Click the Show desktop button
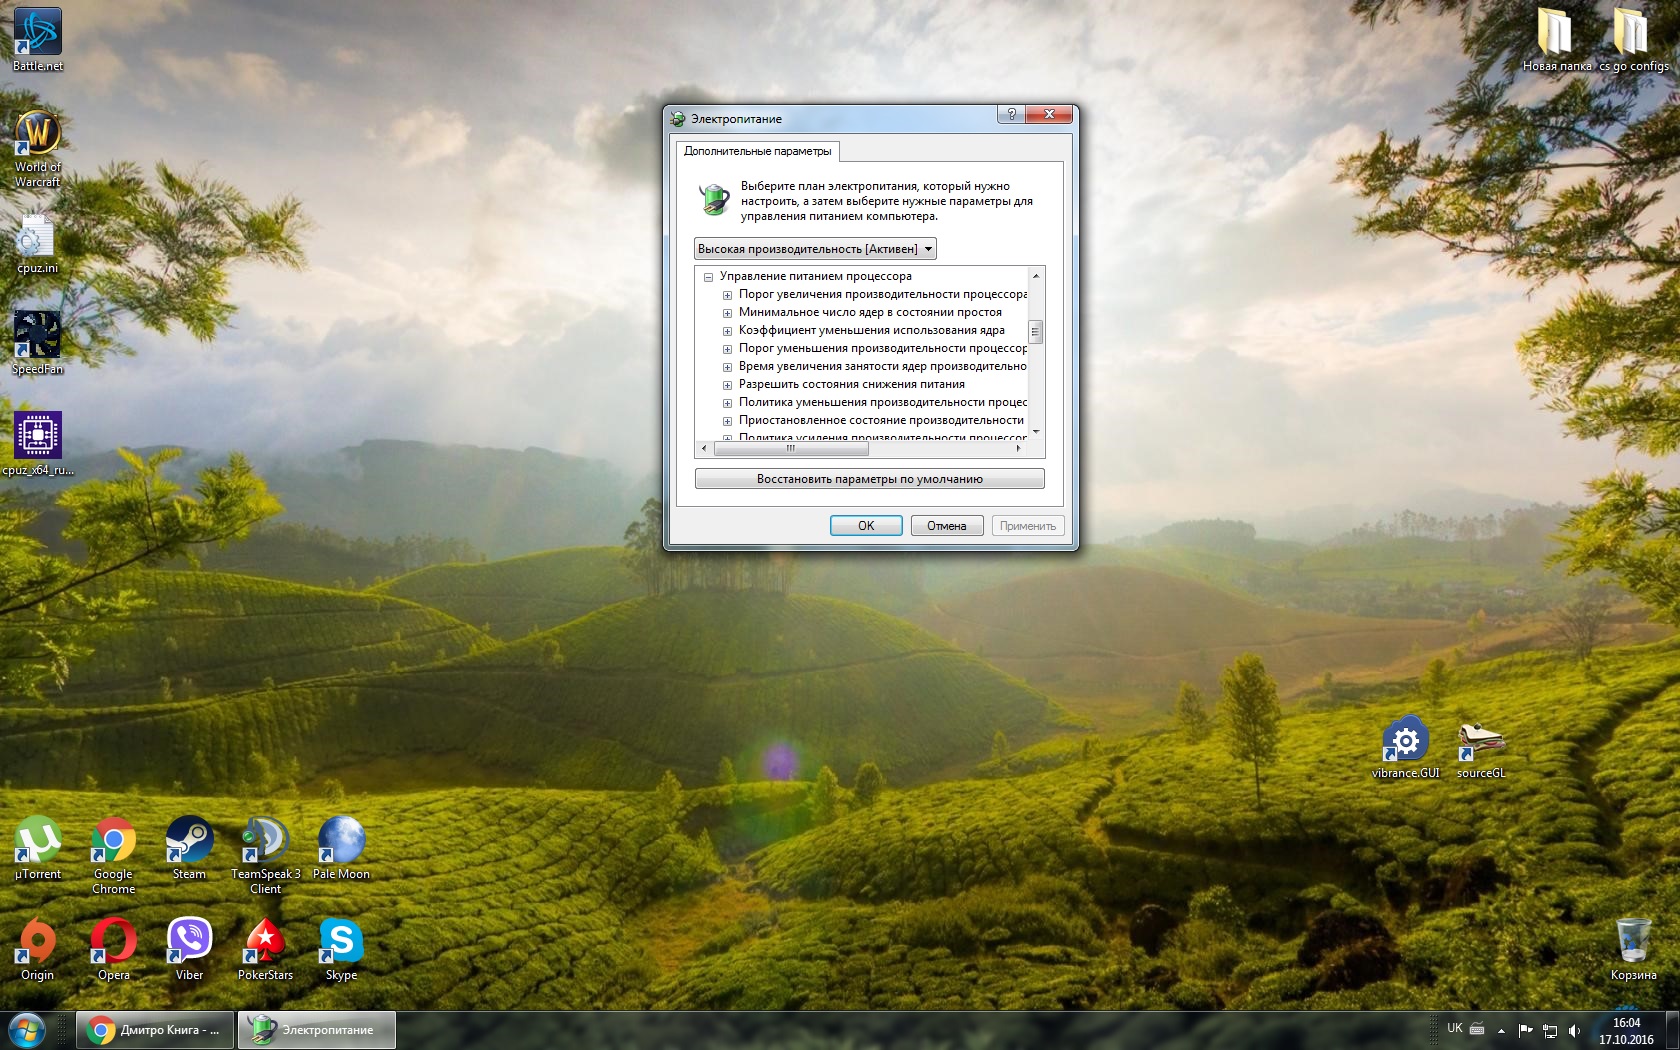Image resolution: width=1680 pixels, height=1050 pixels. [1673, 1030]
